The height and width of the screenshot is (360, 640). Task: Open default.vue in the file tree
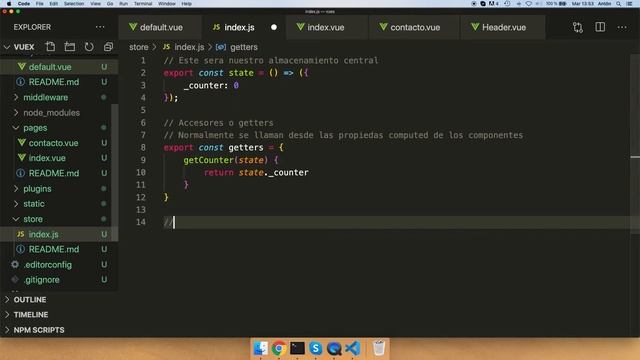[59, 67]
